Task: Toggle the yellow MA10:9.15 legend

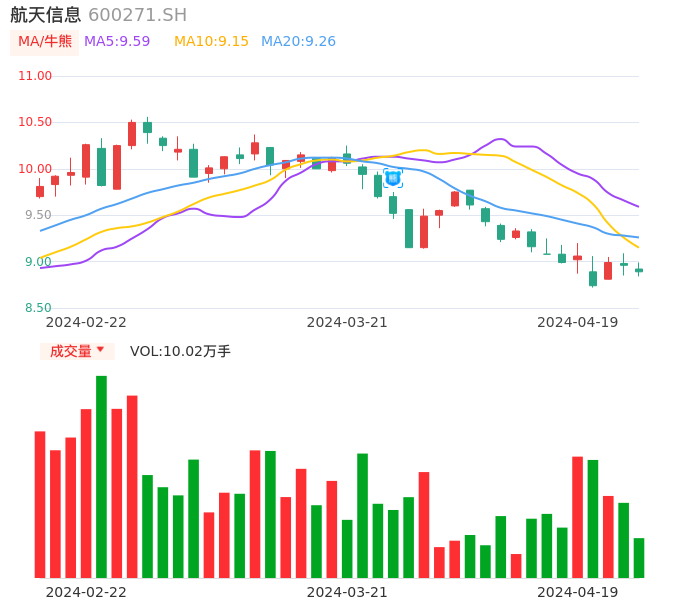Action: 211,42
